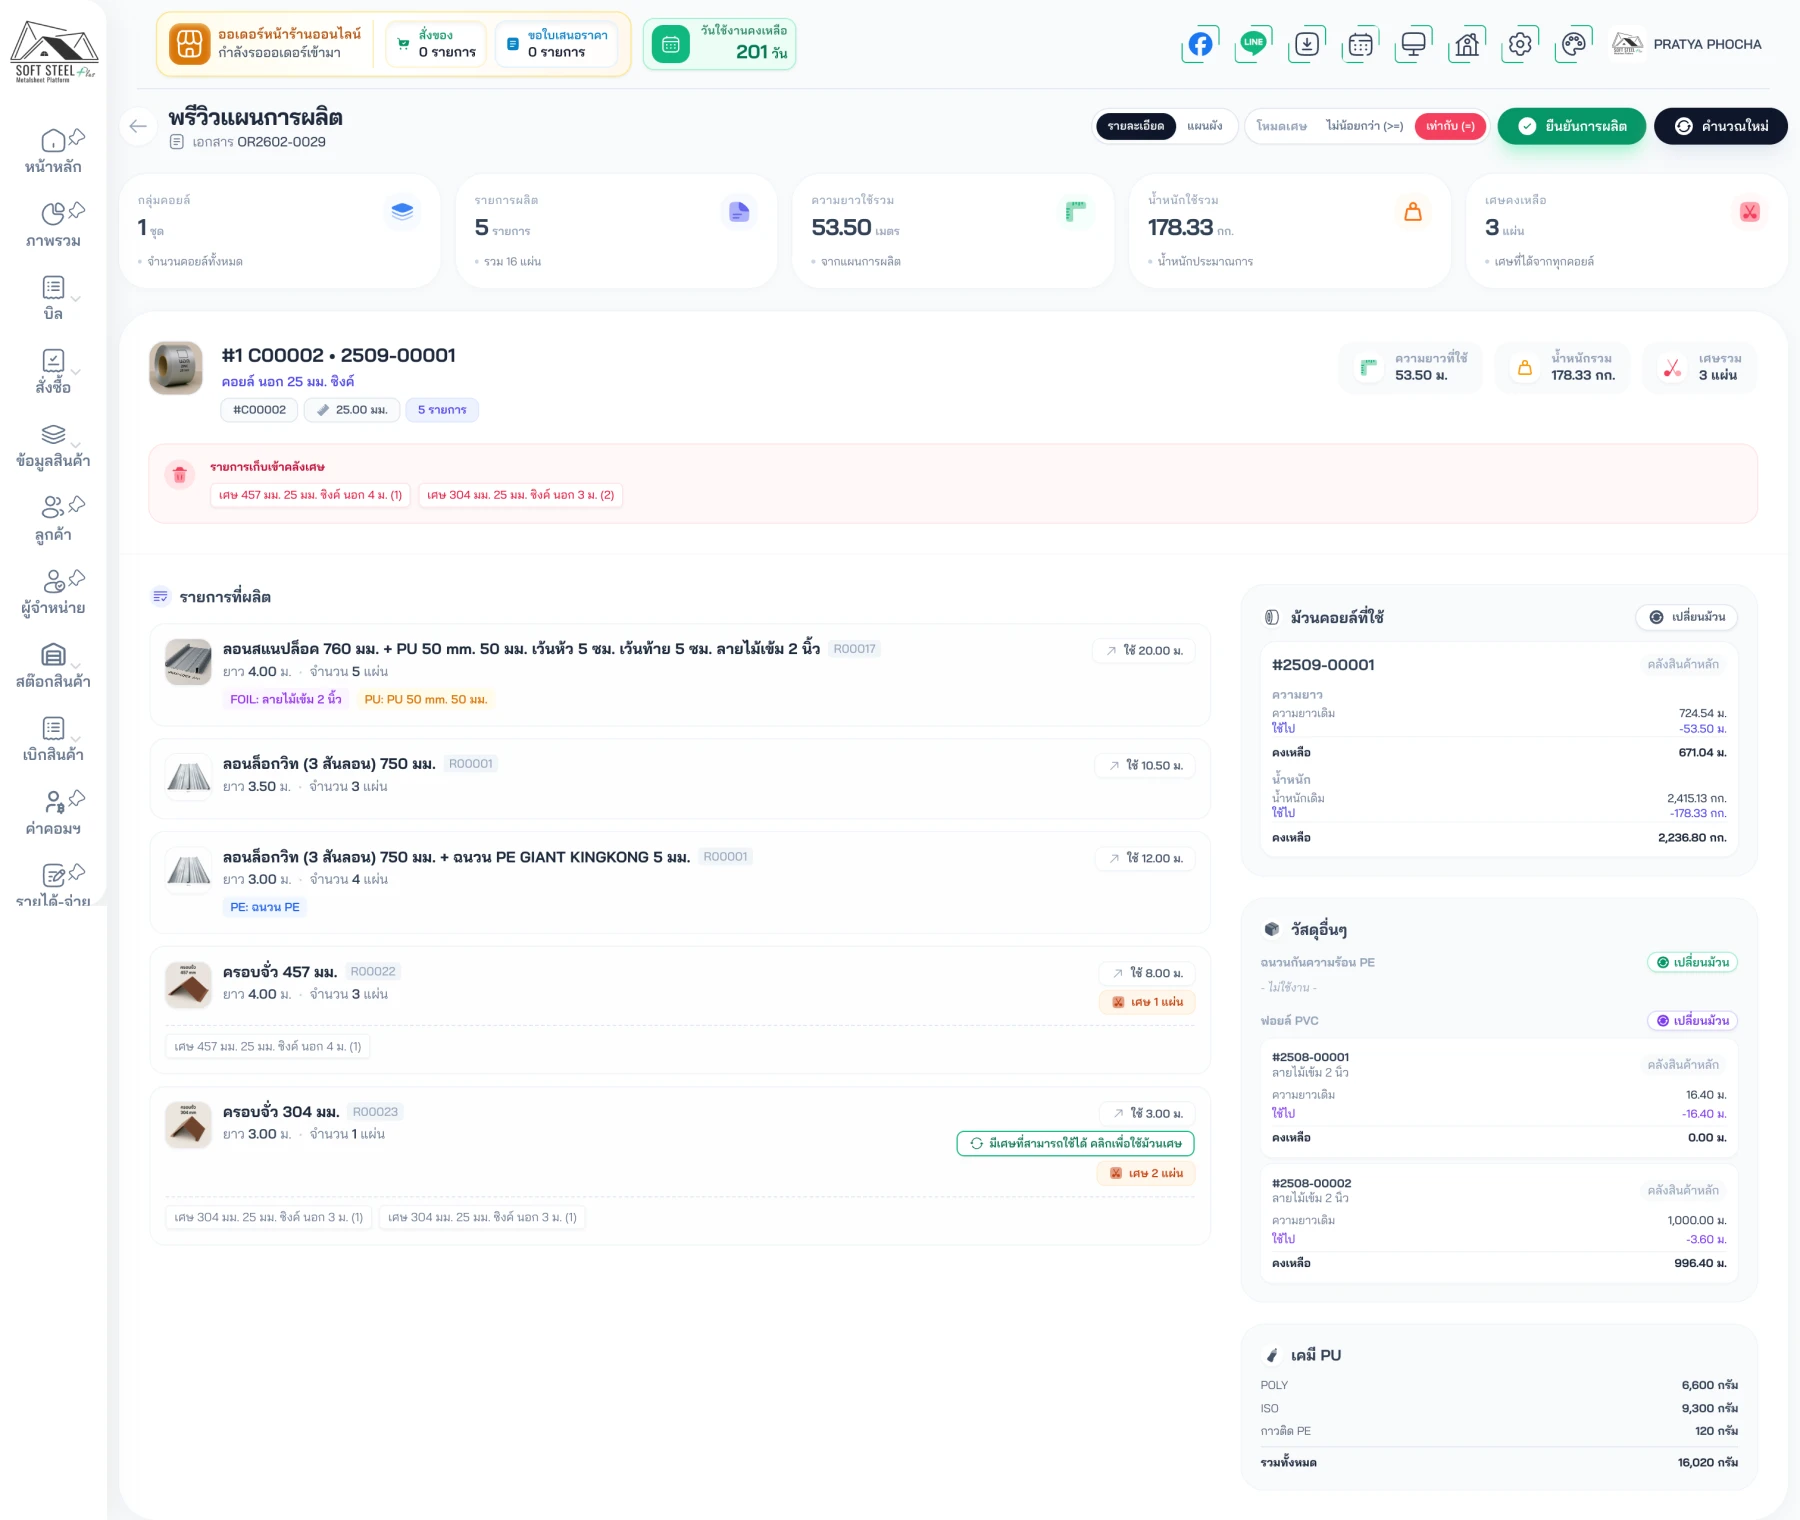
Task: Open ขอใบเสนอราคา 0 รายการ box
Action: click(x=557, y=44)
